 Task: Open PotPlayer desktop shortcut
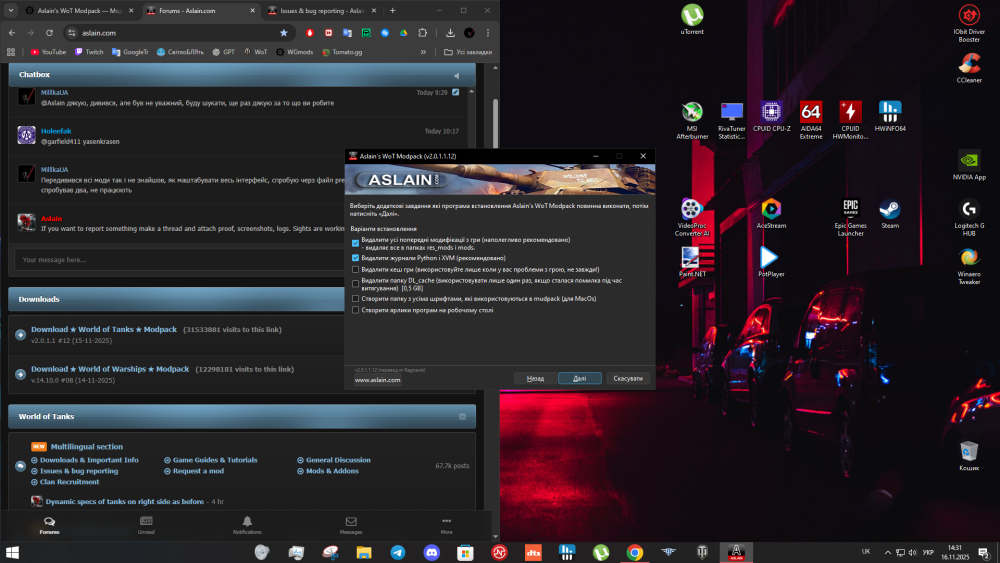pos(771,262)
